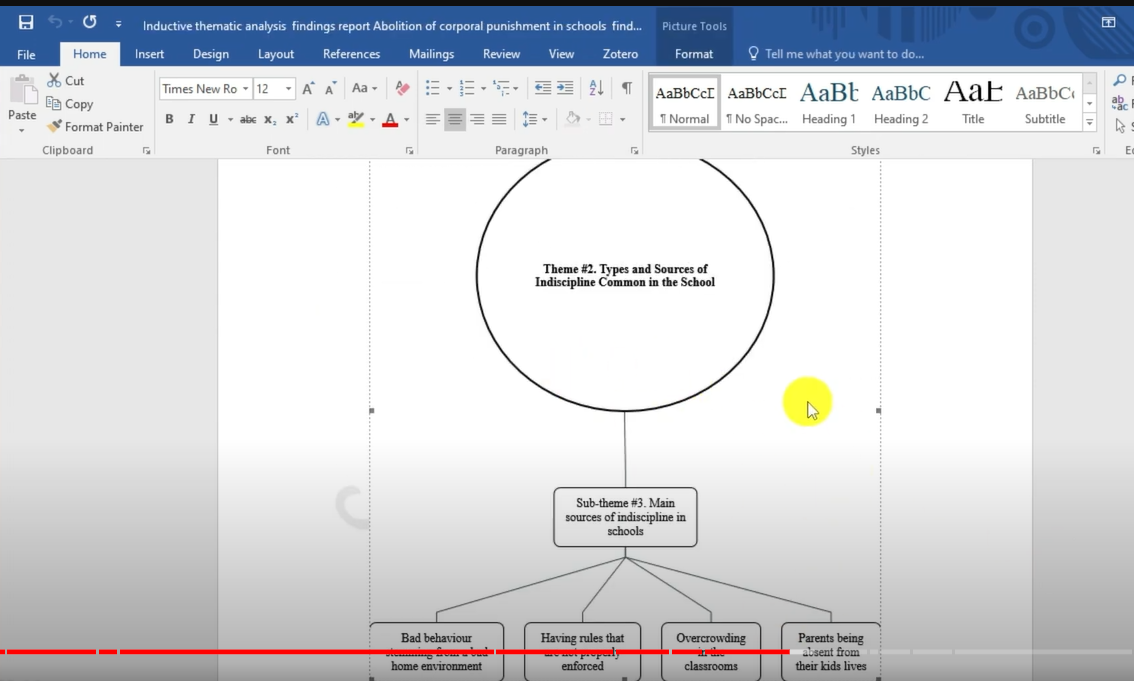
Task: Select Center alignment
Action: click(x=455, y=119)
